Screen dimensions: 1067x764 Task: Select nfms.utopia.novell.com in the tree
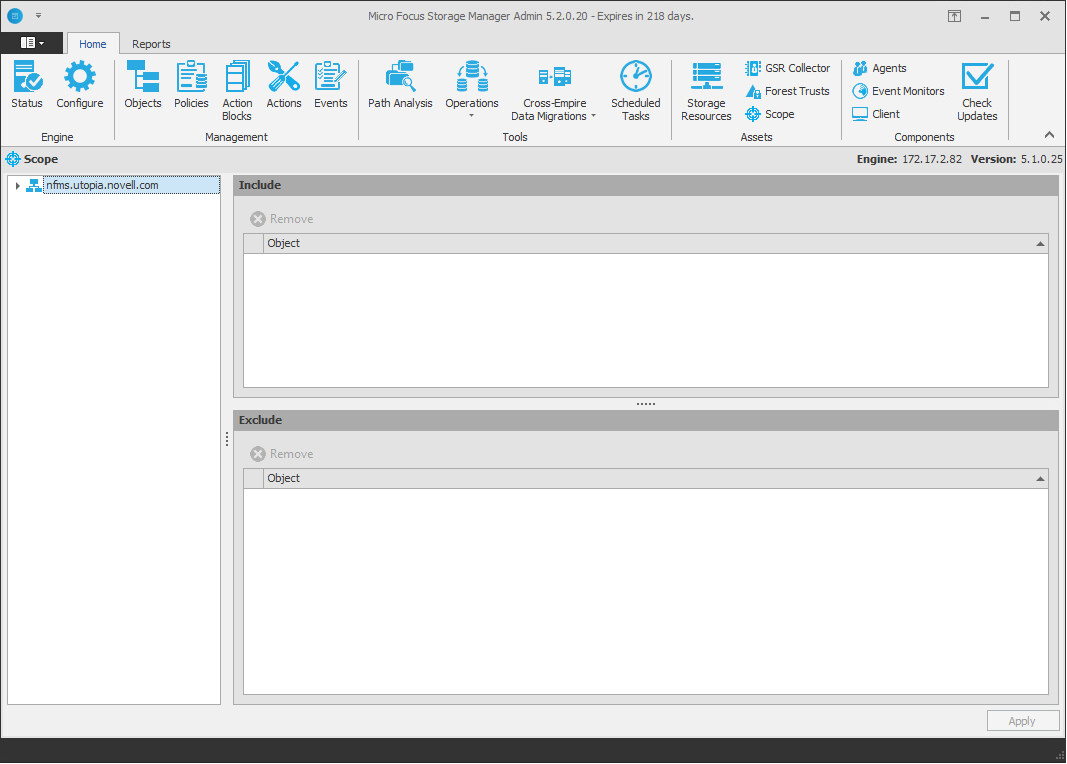131,185
